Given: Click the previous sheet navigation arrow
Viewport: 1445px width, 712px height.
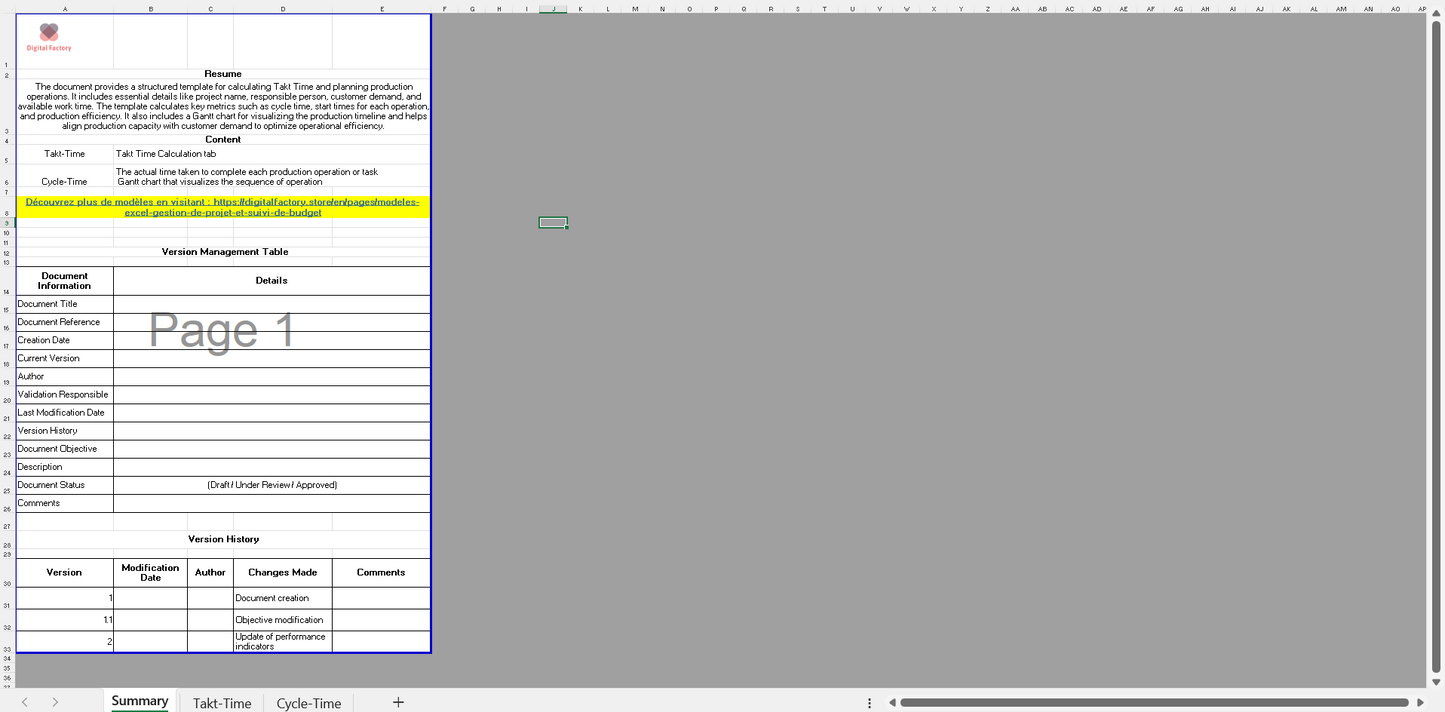Looking at the screenshot, I should pos(25,702).
